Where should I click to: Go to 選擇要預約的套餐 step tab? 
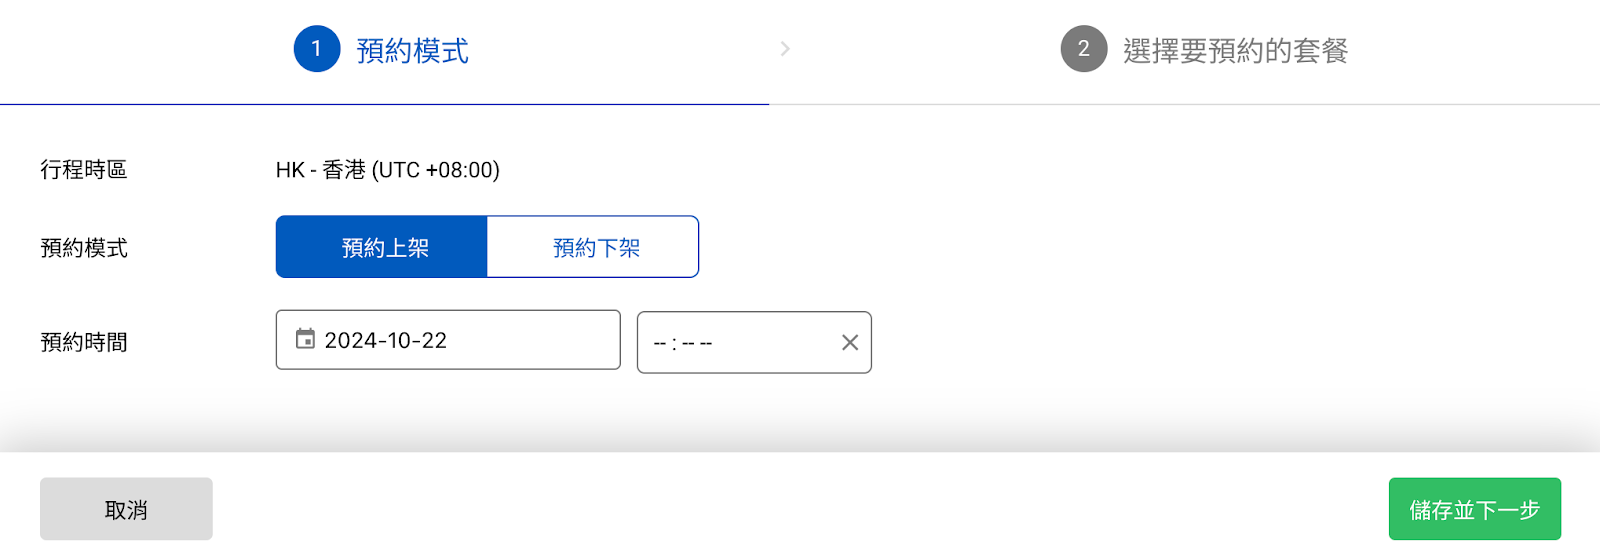click(x=1235, y=51)
